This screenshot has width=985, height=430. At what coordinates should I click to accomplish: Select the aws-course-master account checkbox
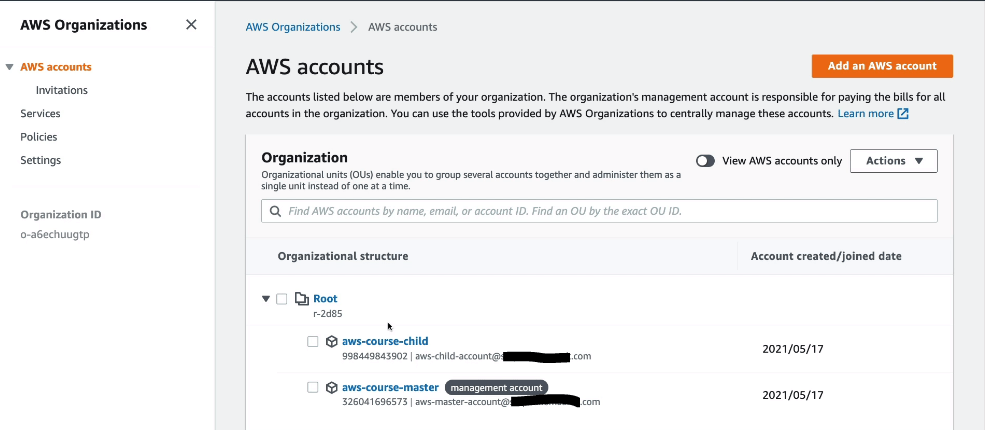pos(313,388)
